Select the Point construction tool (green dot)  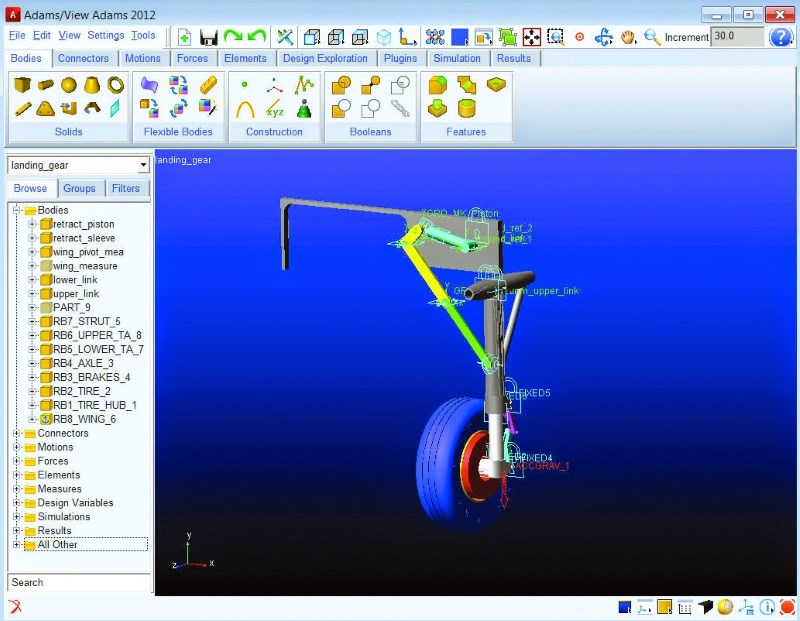[244, 85]
